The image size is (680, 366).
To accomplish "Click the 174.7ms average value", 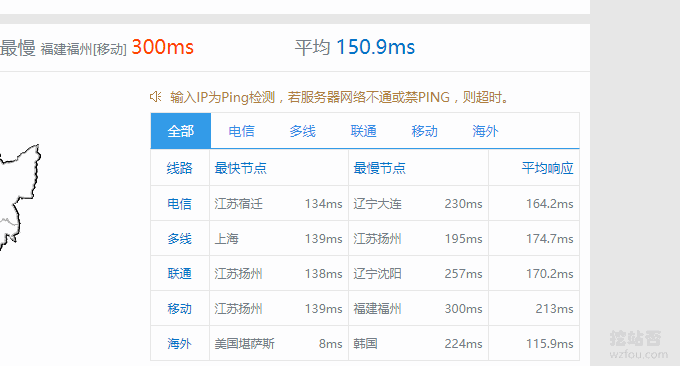I will pyautogui.click(x=549, y=239).
